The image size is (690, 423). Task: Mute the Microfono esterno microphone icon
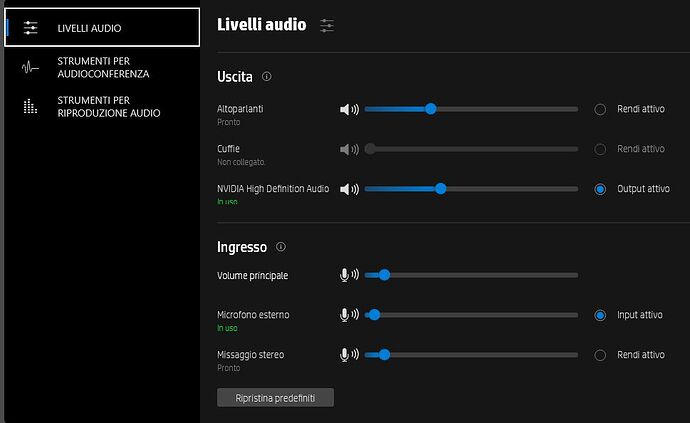click(348, 315)
